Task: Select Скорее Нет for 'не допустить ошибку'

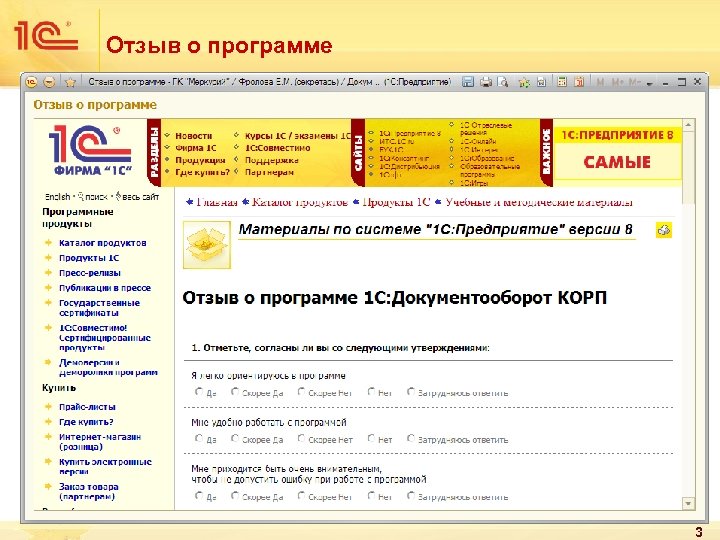Action: 301,495
